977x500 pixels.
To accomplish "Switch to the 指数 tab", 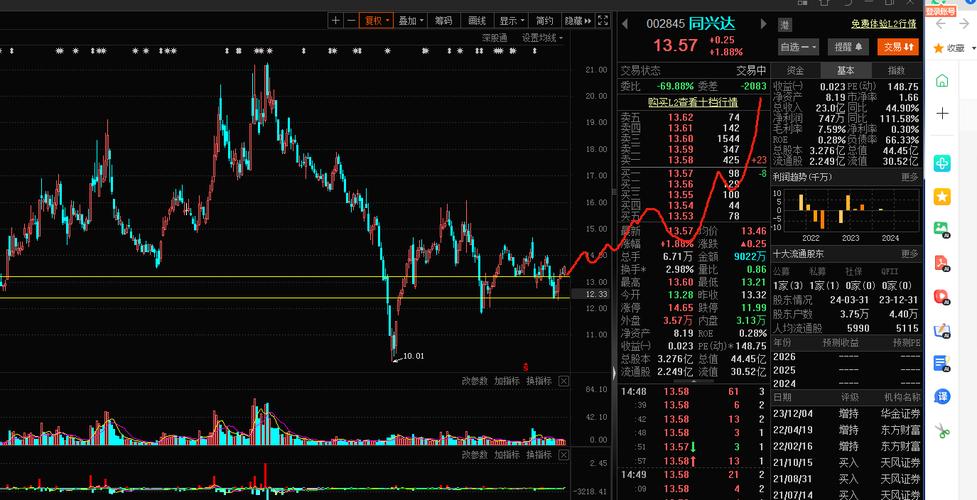I will tap(895, 71).
